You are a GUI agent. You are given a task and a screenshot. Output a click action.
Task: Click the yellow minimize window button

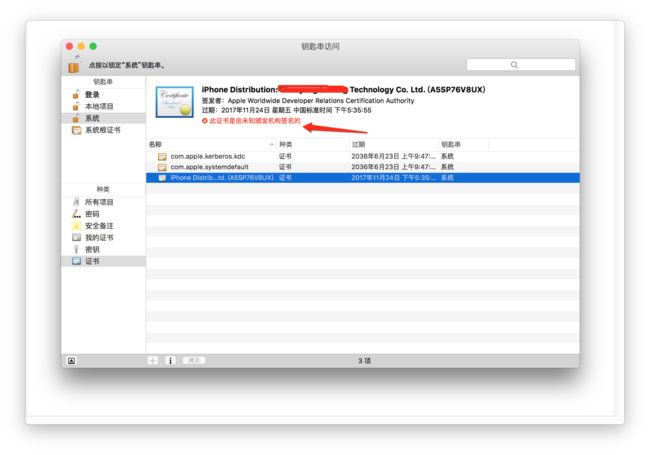pyautogui.click(x=81, y=46)
